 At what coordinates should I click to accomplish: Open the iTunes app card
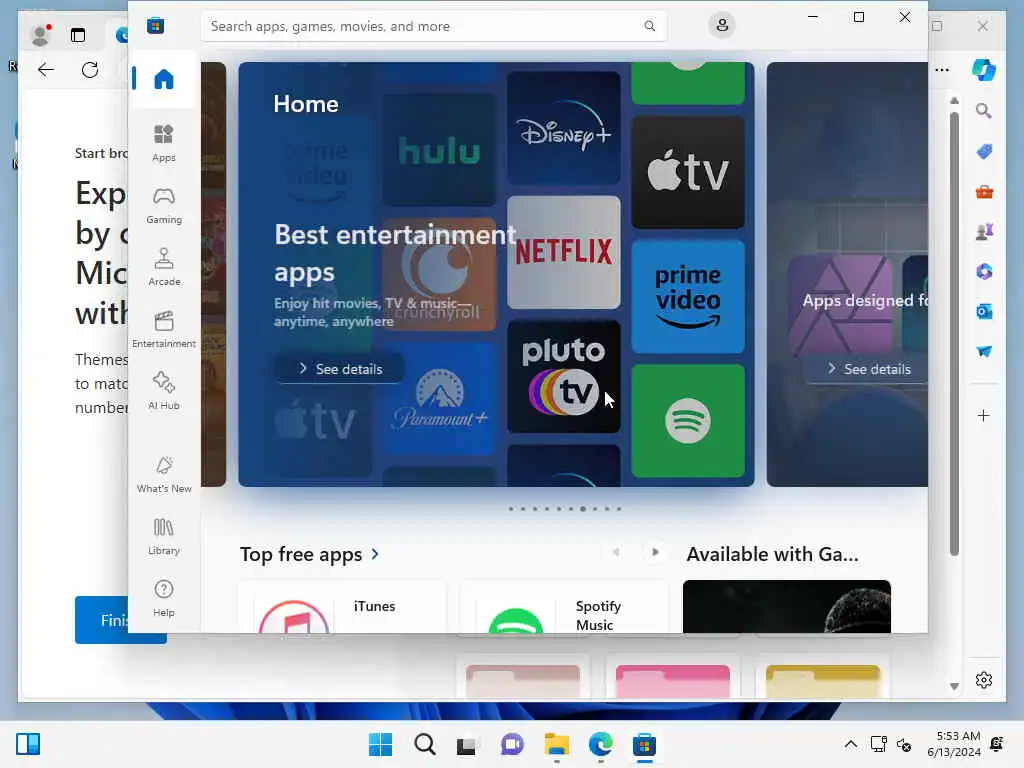342,607
